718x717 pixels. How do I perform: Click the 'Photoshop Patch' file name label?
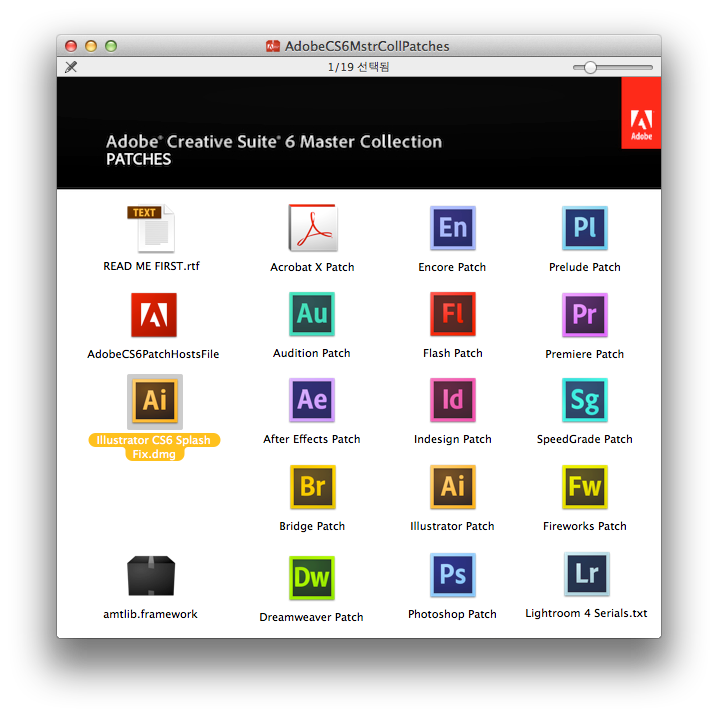click(452, 614)
